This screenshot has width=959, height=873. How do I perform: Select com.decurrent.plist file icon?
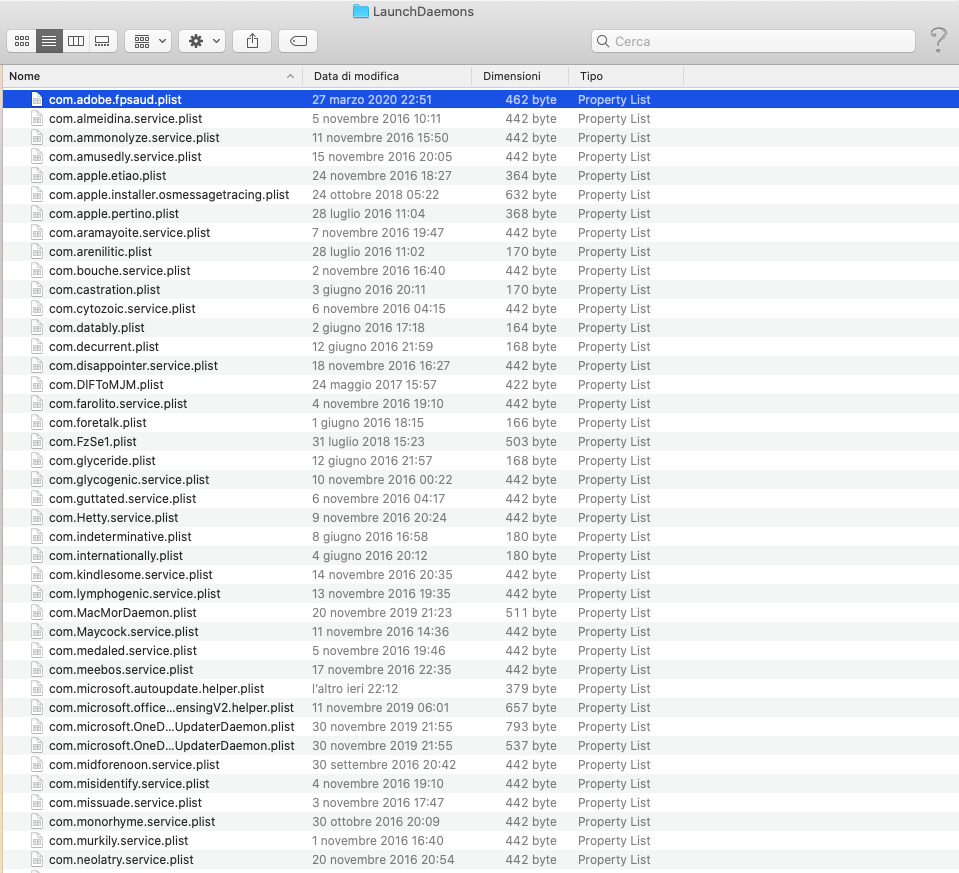click(x=37, y=346)
